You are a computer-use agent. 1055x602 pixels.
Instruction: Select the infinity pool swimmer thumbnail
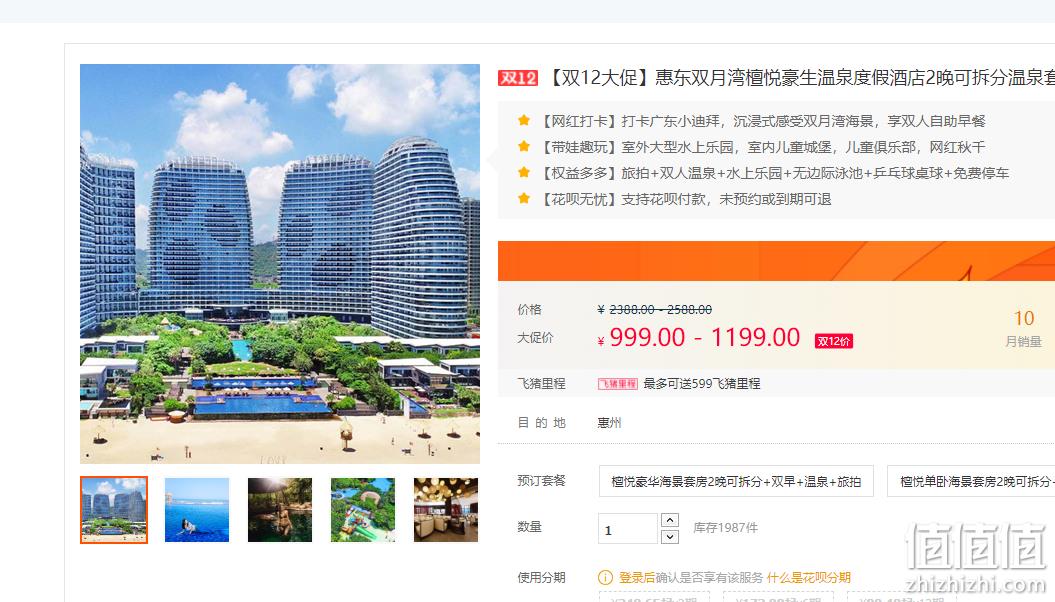pos(197,510)
